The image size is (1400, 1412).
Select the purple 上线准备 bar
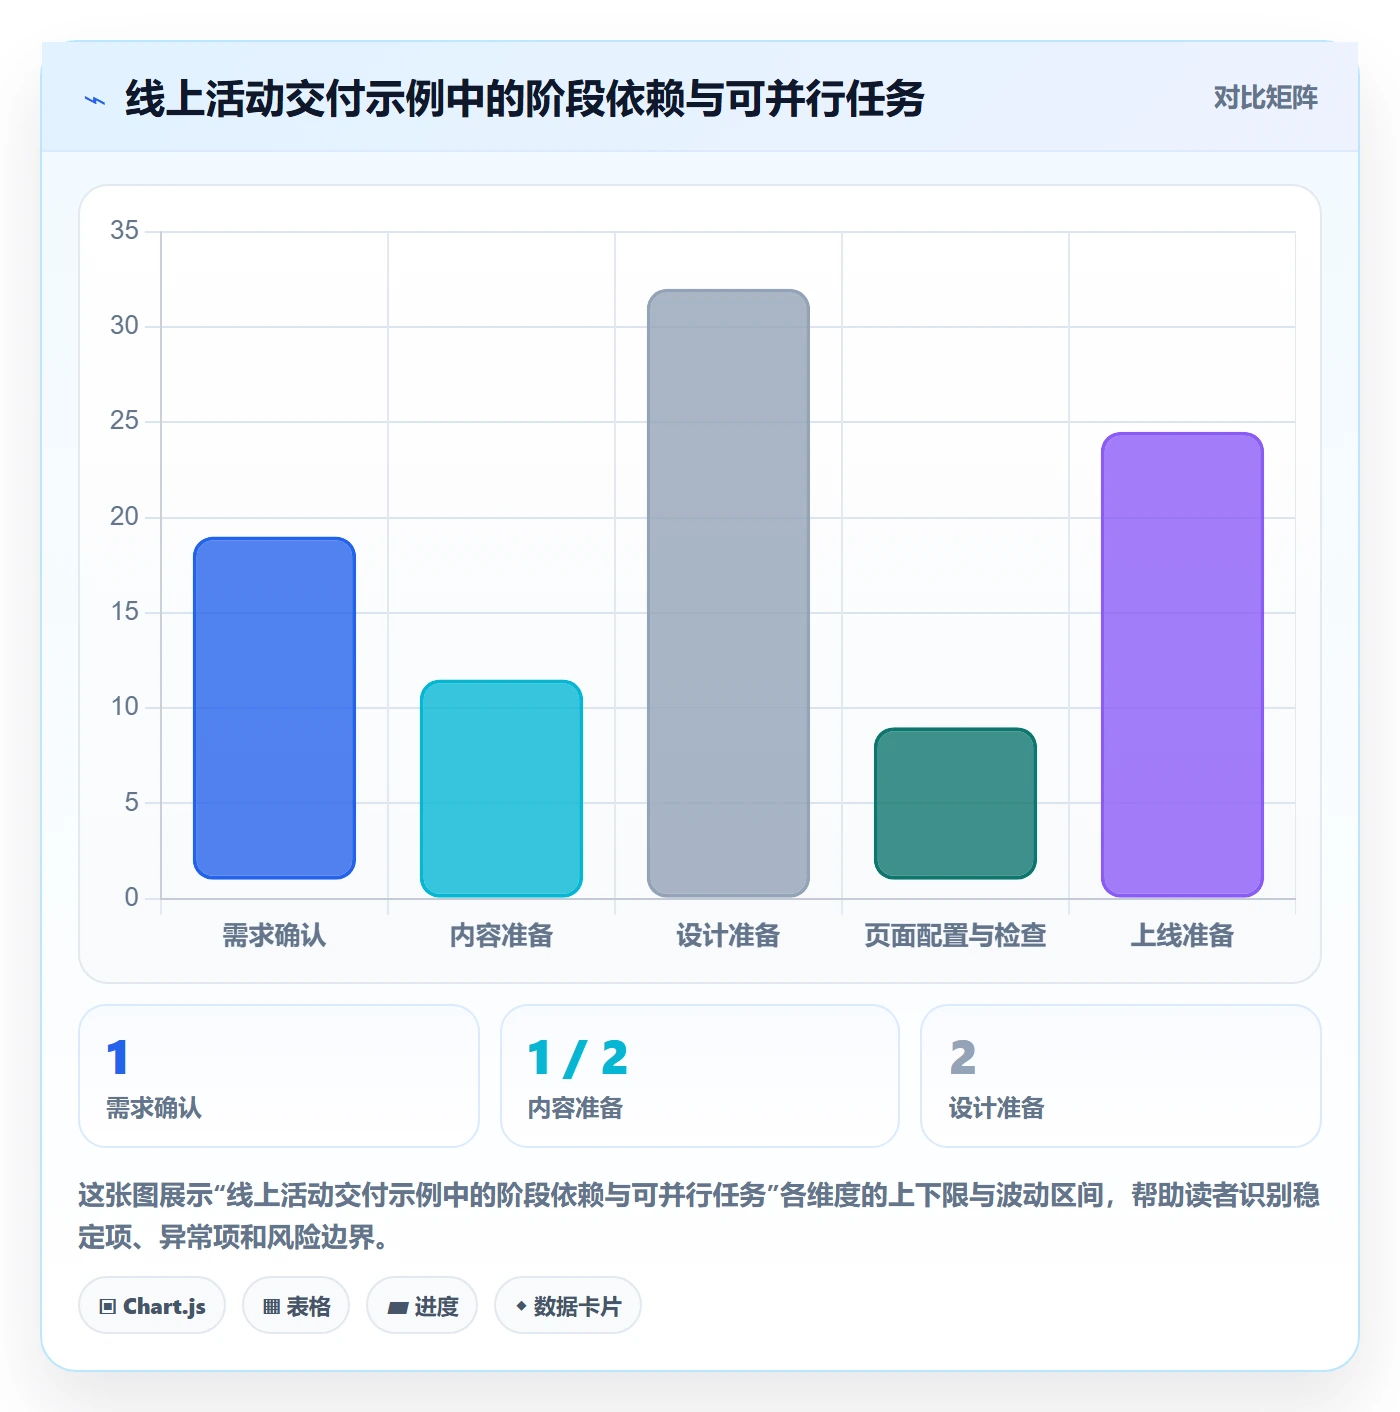tap(1182, 665)
